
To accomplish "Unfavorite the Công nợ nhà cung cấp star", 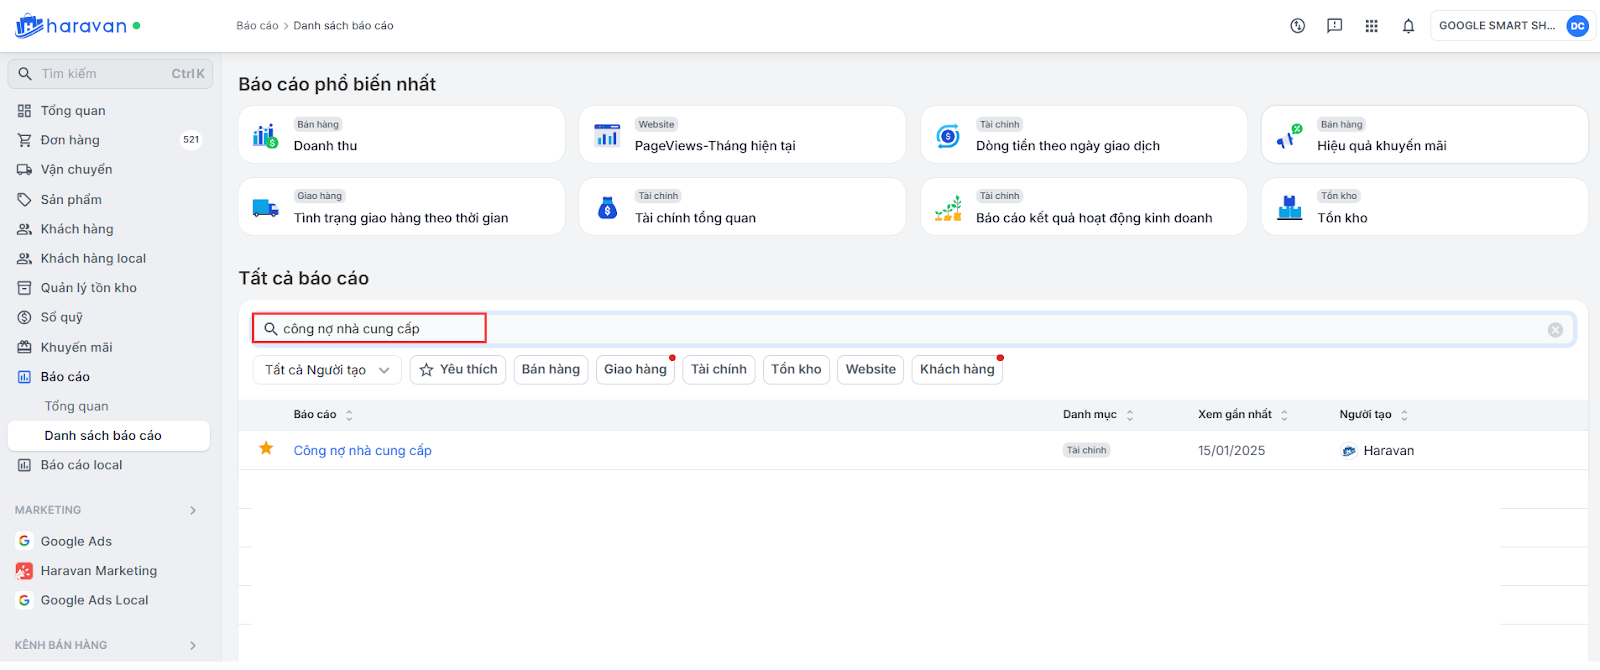I will [x=266, y=449].
